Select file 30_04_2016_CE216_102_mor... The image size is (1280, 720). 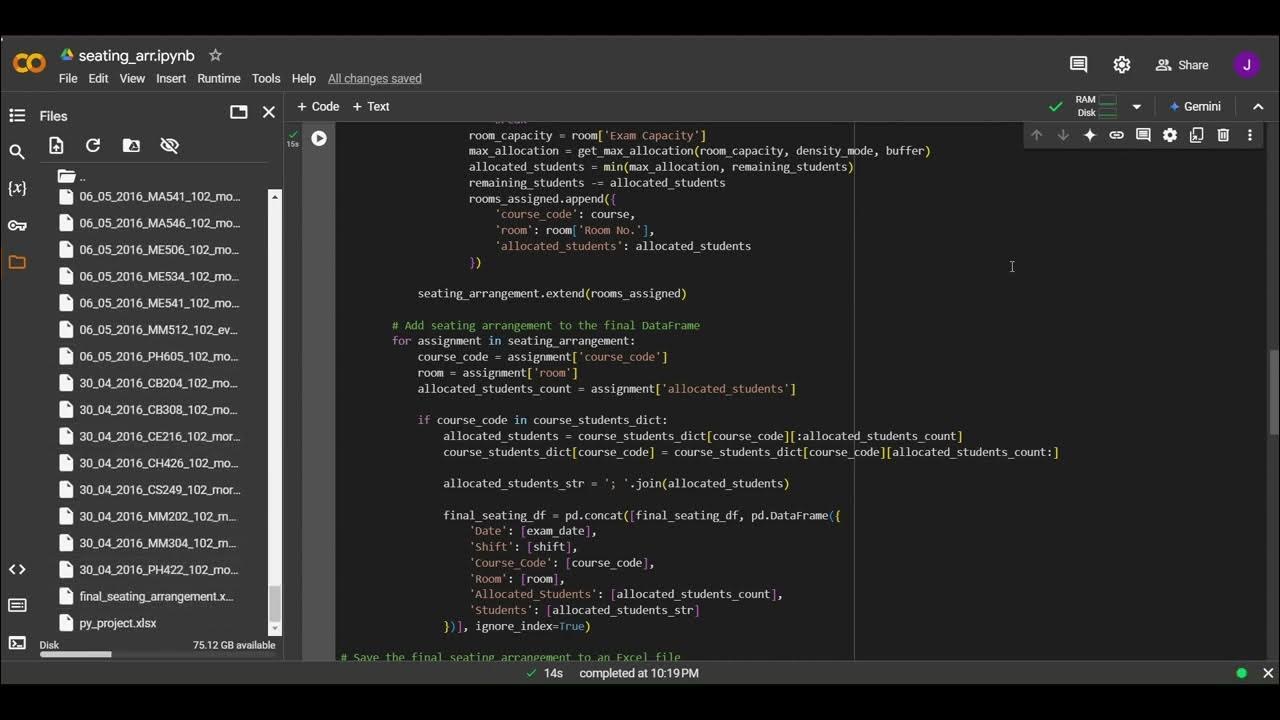point(160,436)
